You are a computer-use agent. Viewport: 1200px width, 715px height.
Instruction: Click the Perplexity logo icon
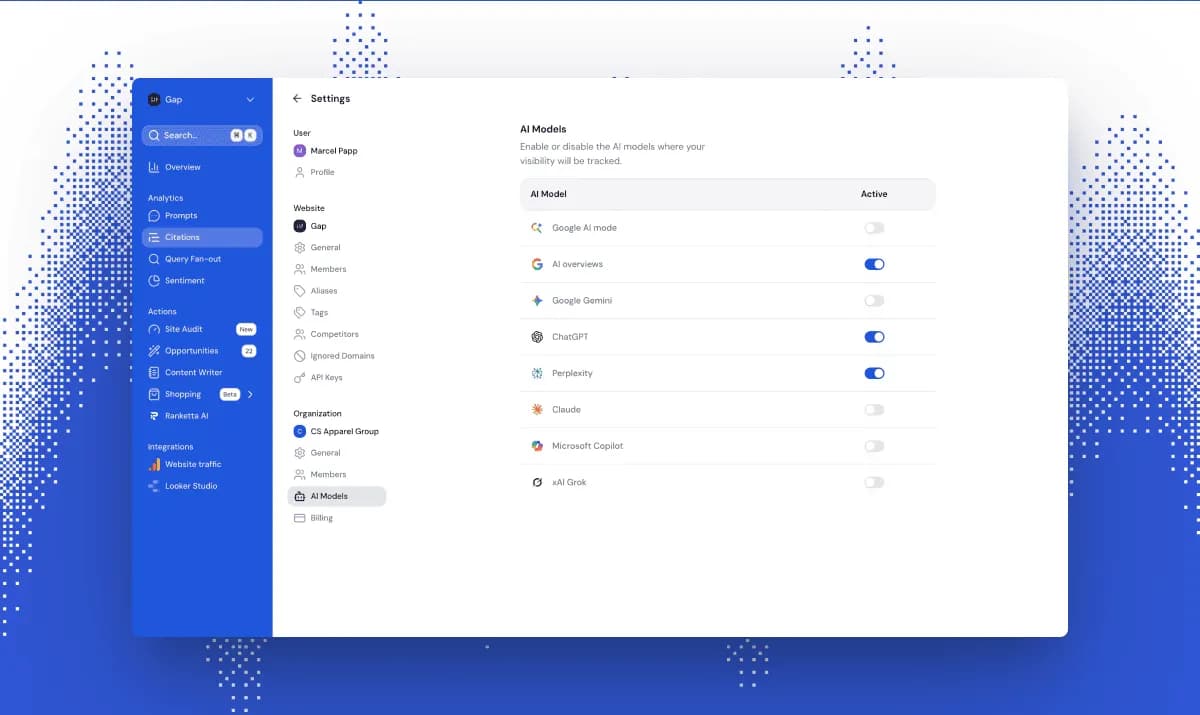pyautogui.click(x=537, y=373)
